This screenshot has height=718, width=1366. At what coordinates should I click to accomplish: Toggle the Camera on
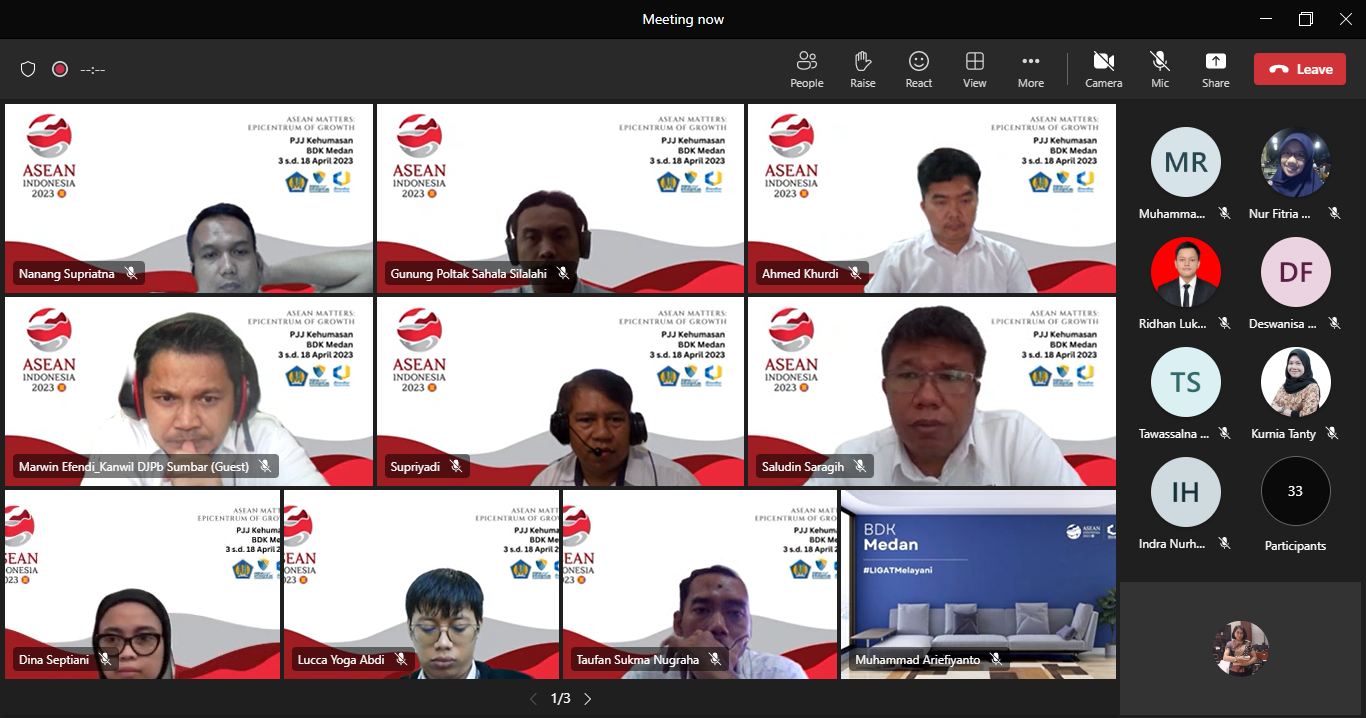point(1103,69)
